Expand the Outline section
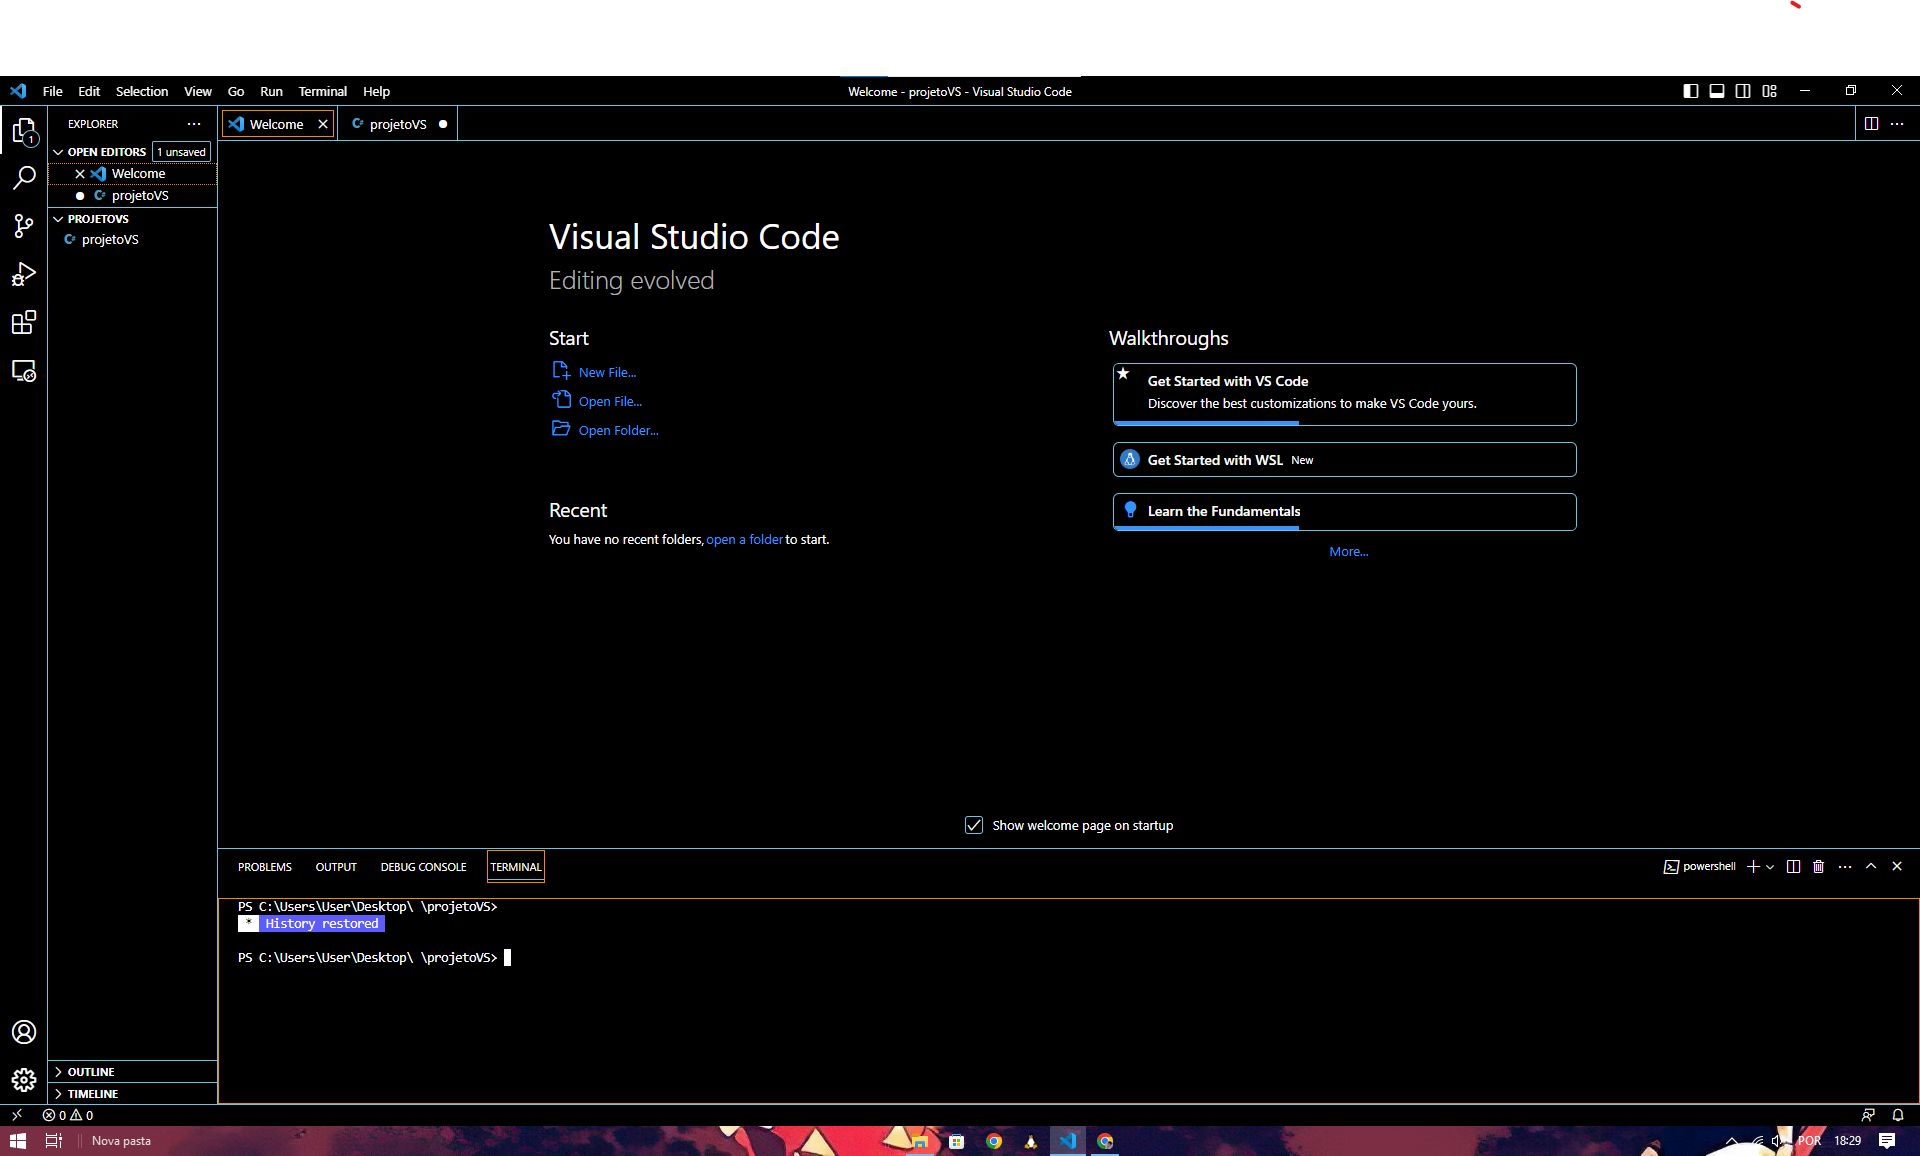This screenshot has height=1156, width=1920. 133,1072
